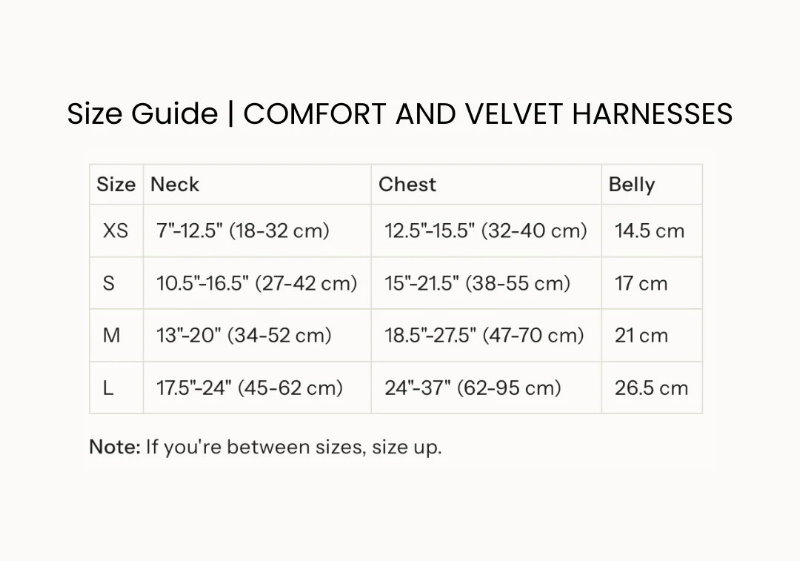The image size is (800, 561).
Task: Select the Neck column header
Action: tap(175, 184)
